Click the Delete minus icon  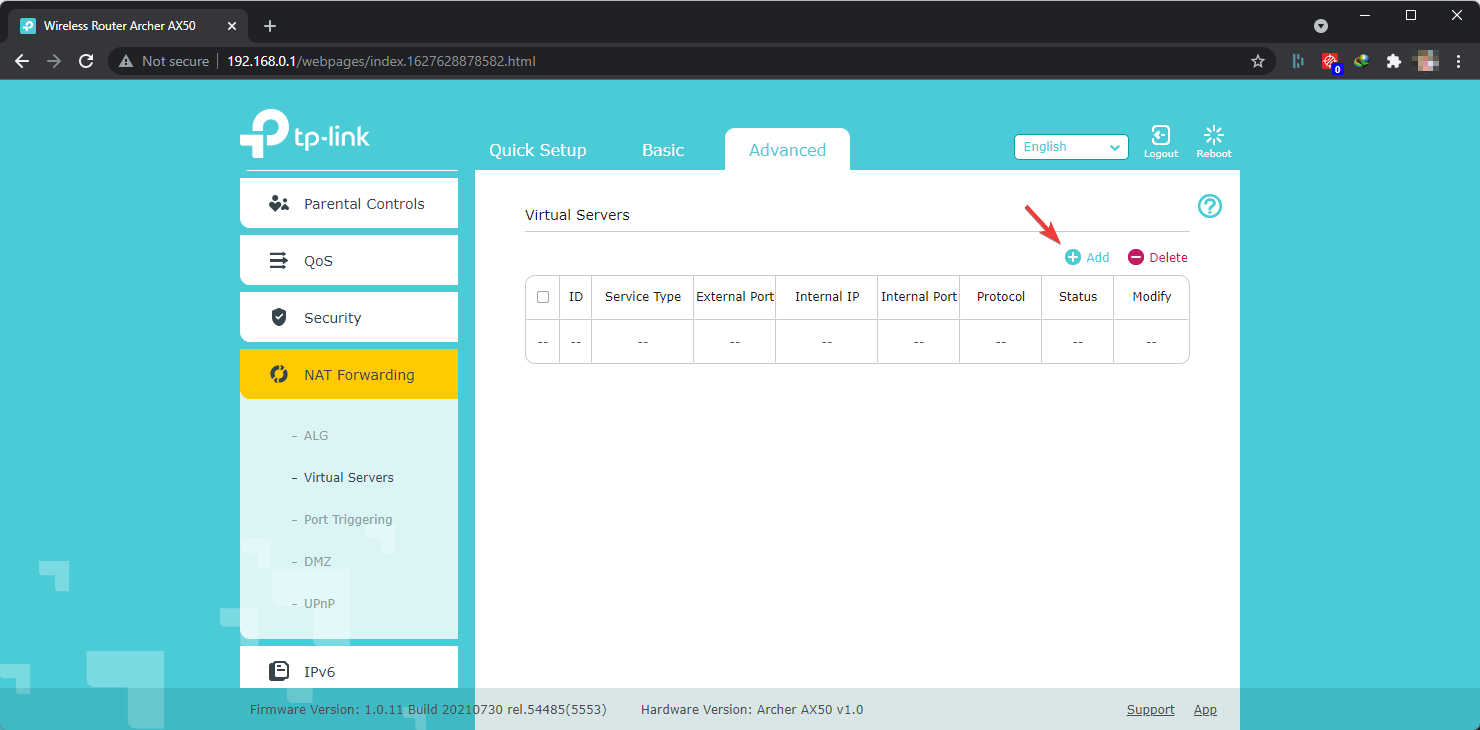1136,257
